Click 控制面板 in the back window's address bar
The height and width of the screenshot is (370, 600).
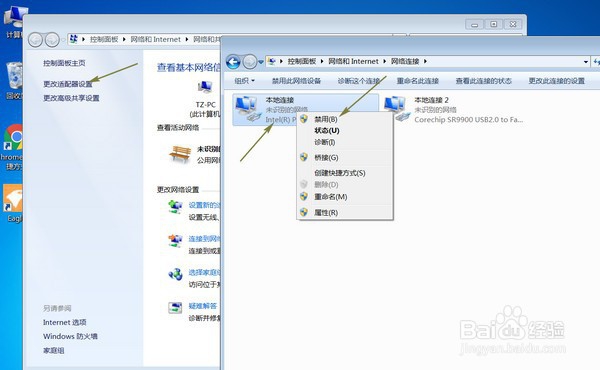pyautogui.click(x=104, y=39)
